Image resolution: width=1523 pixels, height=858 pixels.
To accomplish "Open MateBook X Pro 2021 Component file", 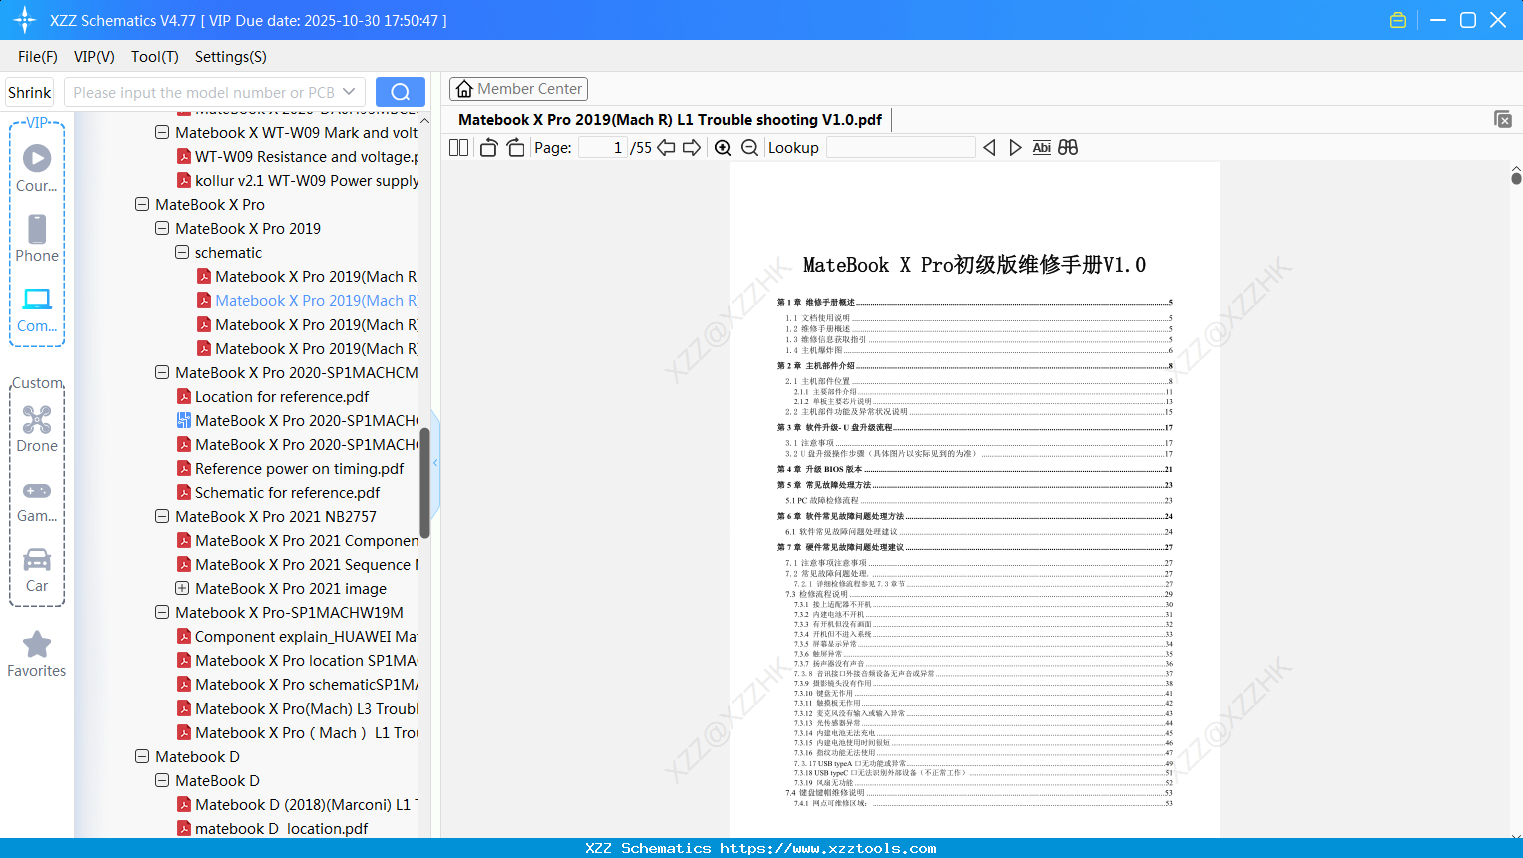I will [306, 540].
